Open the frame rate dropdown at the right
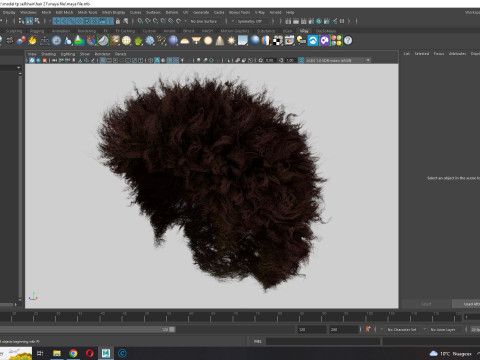Viewport: 480px width, 360px height. point(475,329)
